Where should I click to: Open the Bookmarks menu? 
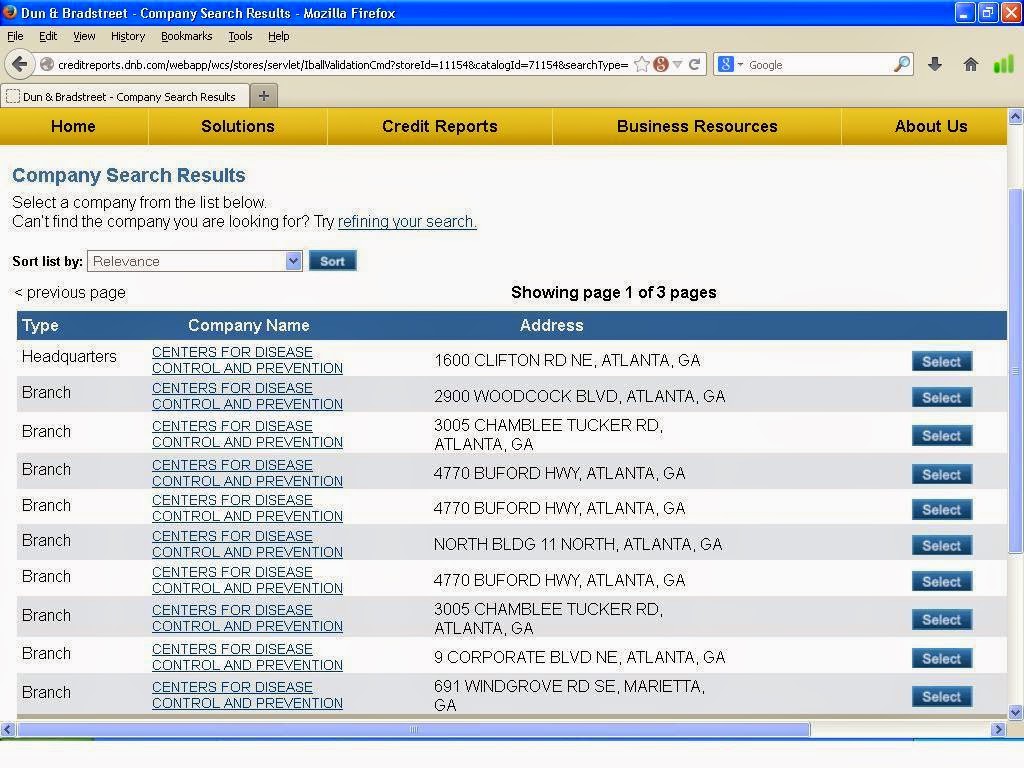click(x=187, y=36)
